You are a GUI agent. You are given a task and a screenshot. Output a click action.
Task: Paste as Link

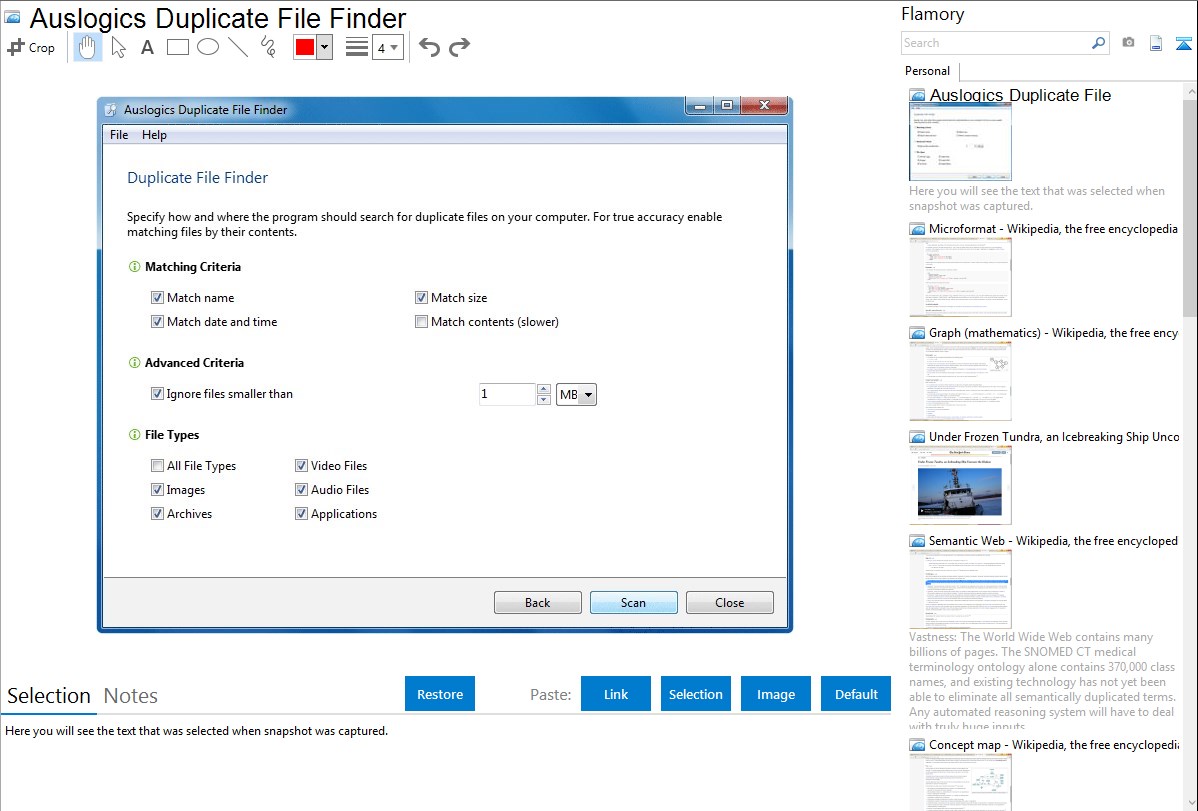tap(616, 694)
